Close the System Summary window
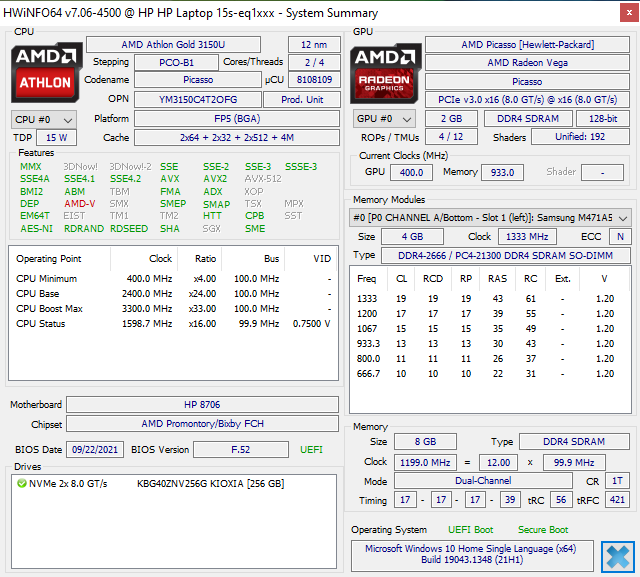Screen dimensions: 640x577 tap(629, 13)
